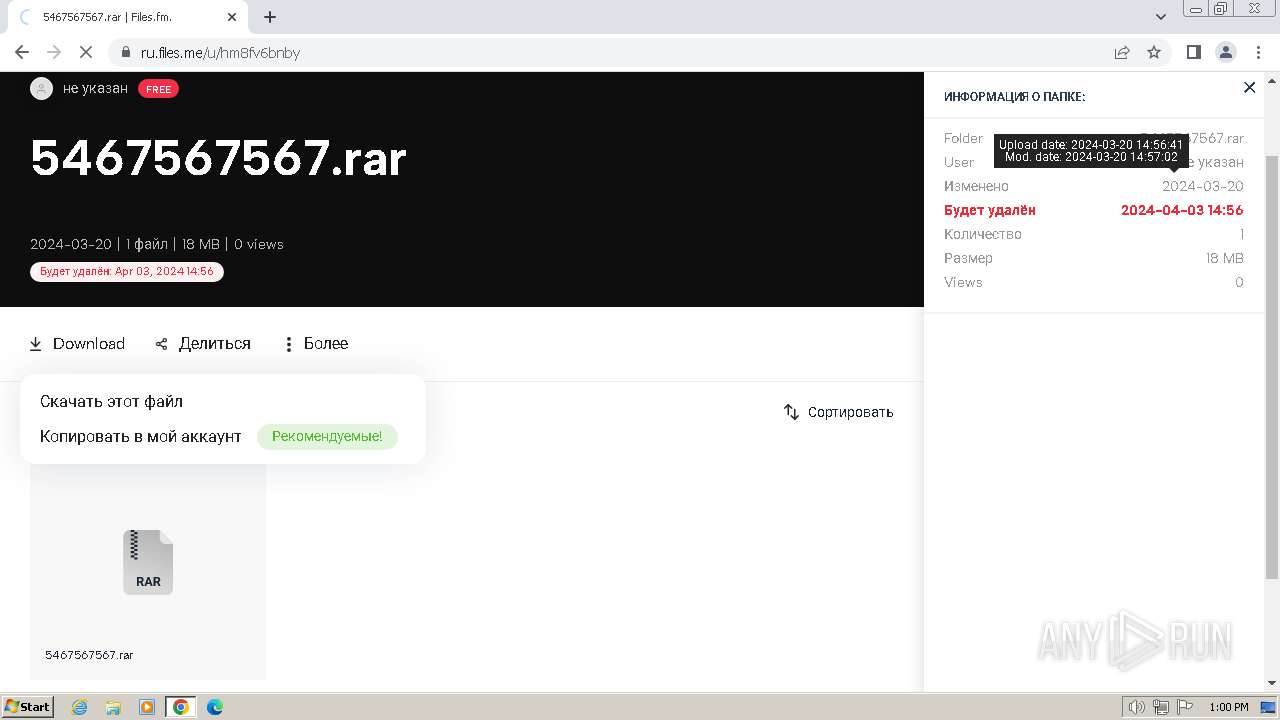Expand the tab search chevron
This screenshot has height=720, width=1280.
1161,17
